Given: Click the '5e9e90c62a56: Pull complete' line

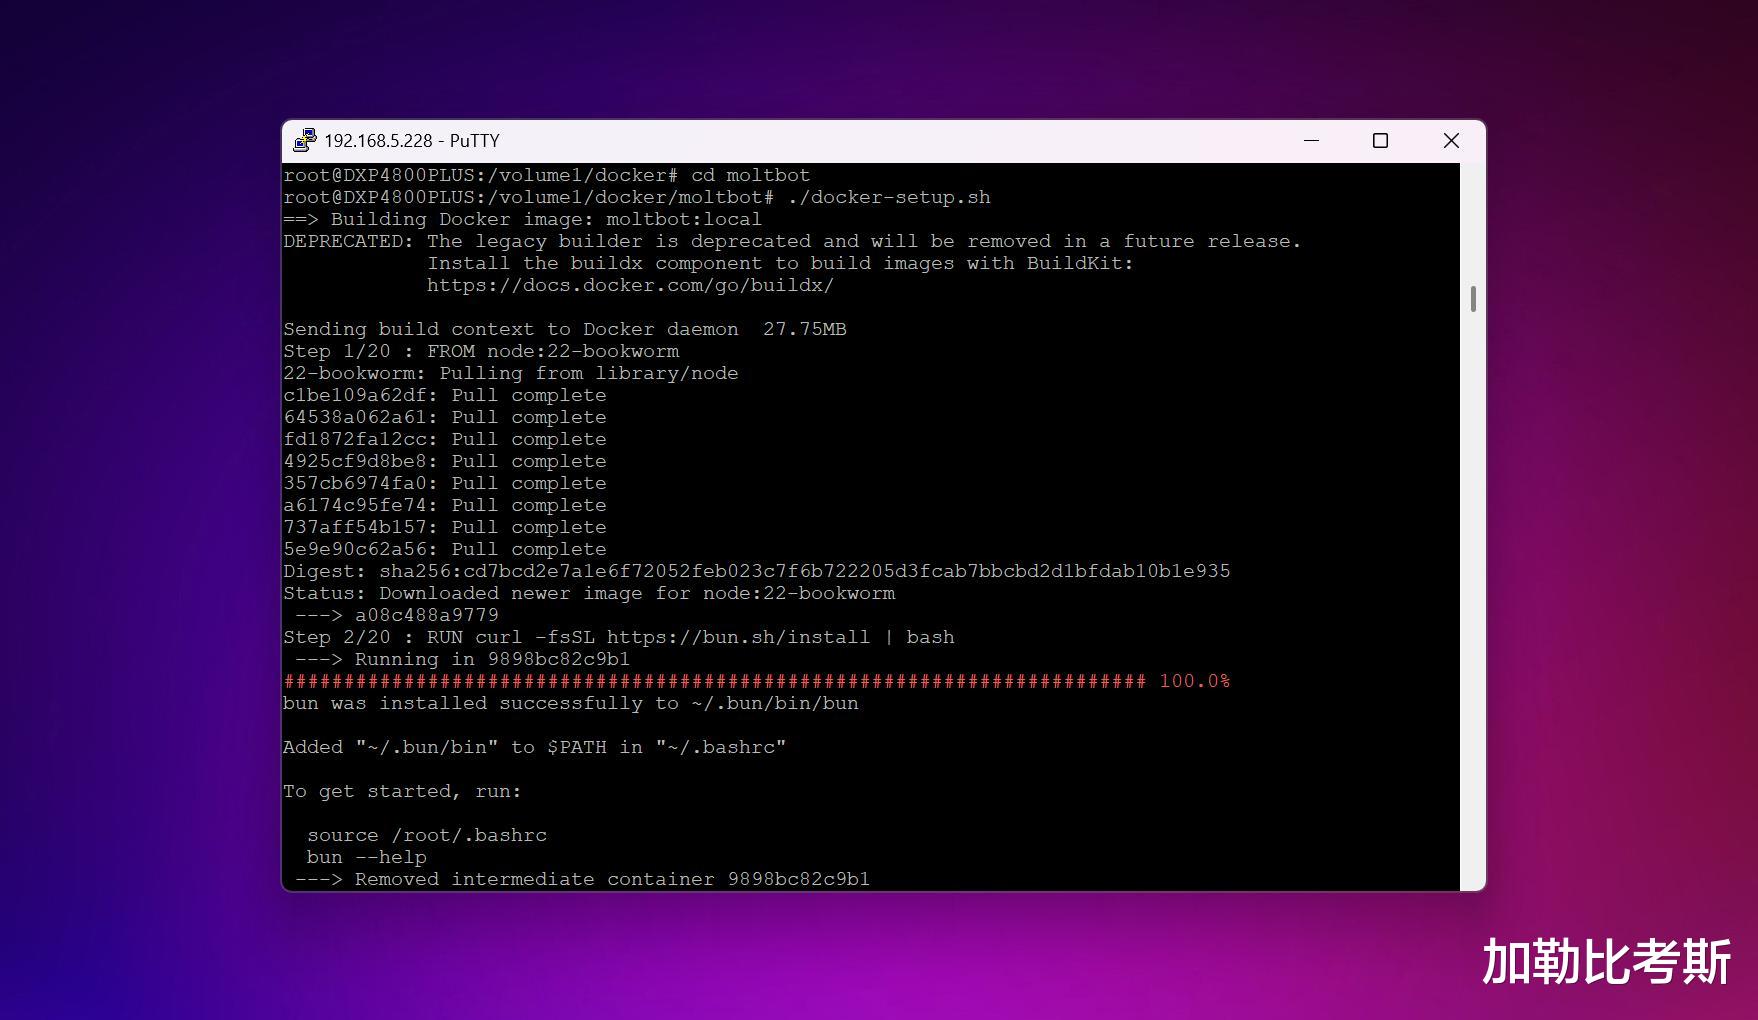Looking at the screenshot, I should click(445, 549).
